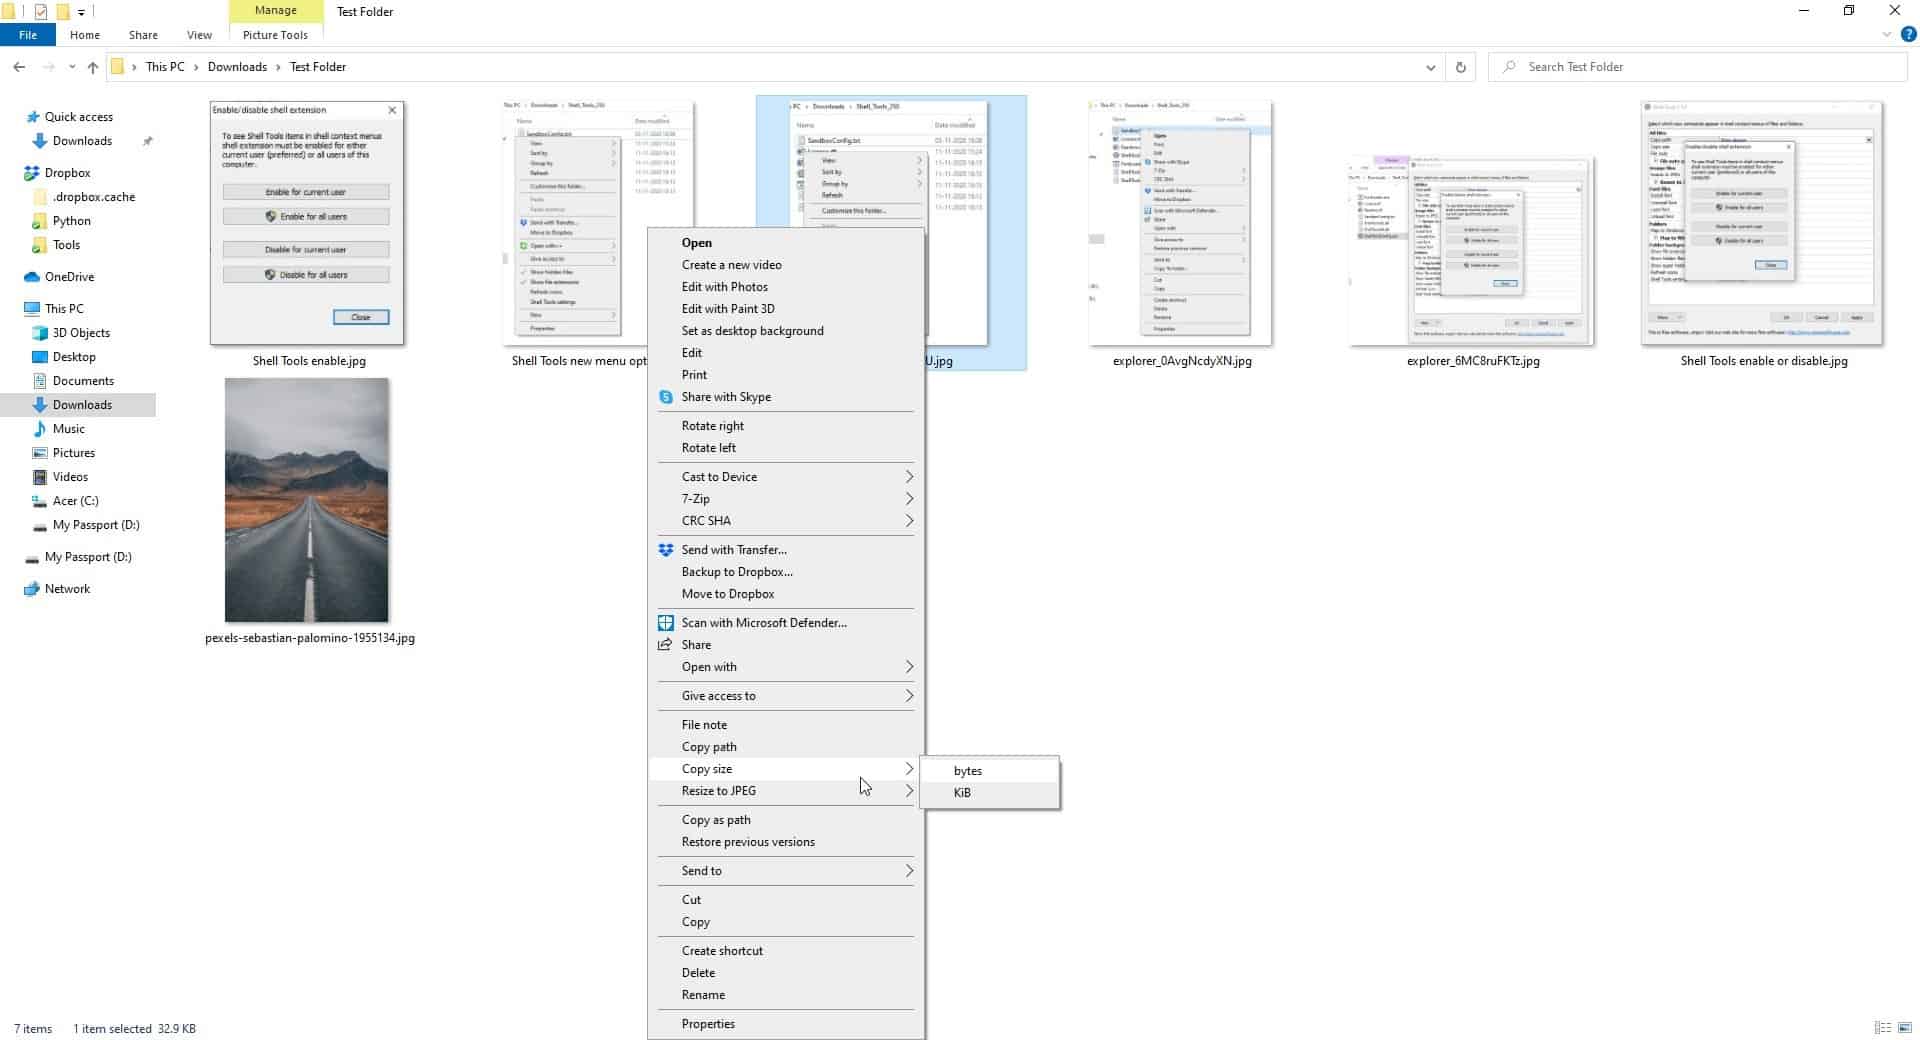Switch to the View ribbon tab
Image resolution: width=1920 pixels, height=1040 pixels.
tap(198, 34)
